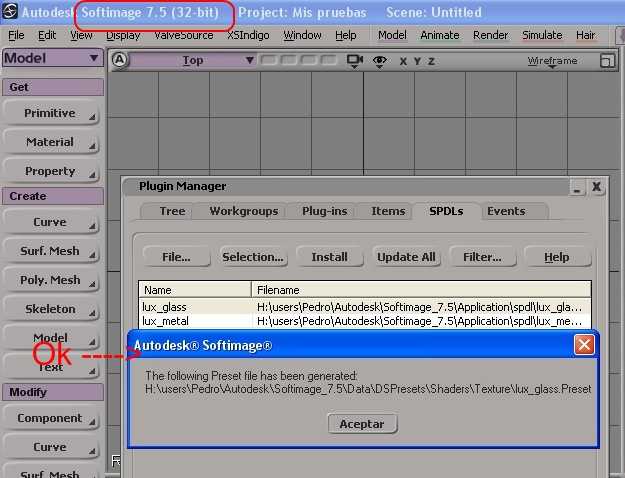Image resolution: width=625 pixels, height=478 pixels.
Task: Close the Autodesk Softimage message dialog
Action: point(584,345)
